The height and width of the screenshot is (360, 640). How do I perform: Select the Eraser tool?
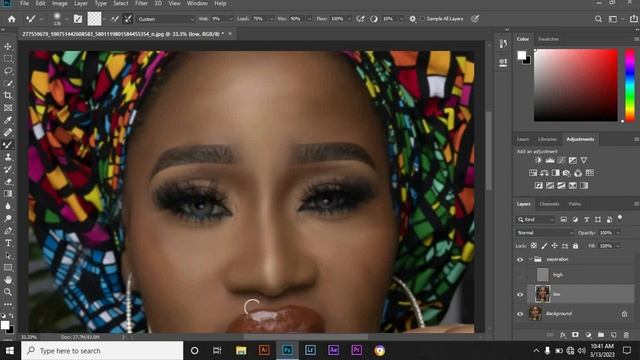pos(8,182)
